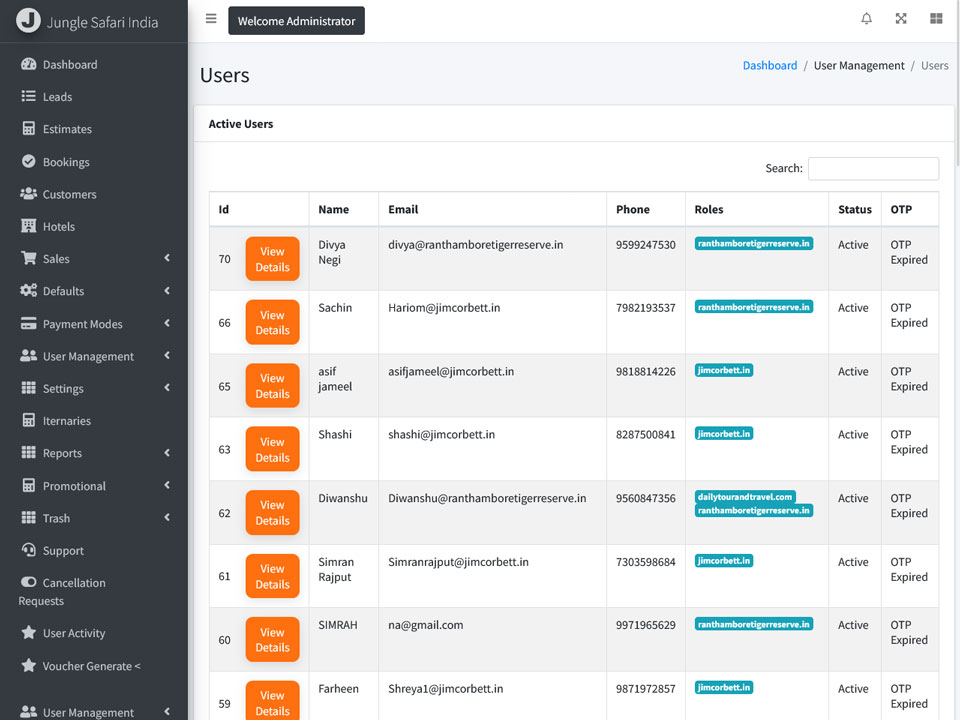The image size is (960, 720).
Task: Click the jimcorbett.in badge for Shashi
Action: 724,433
